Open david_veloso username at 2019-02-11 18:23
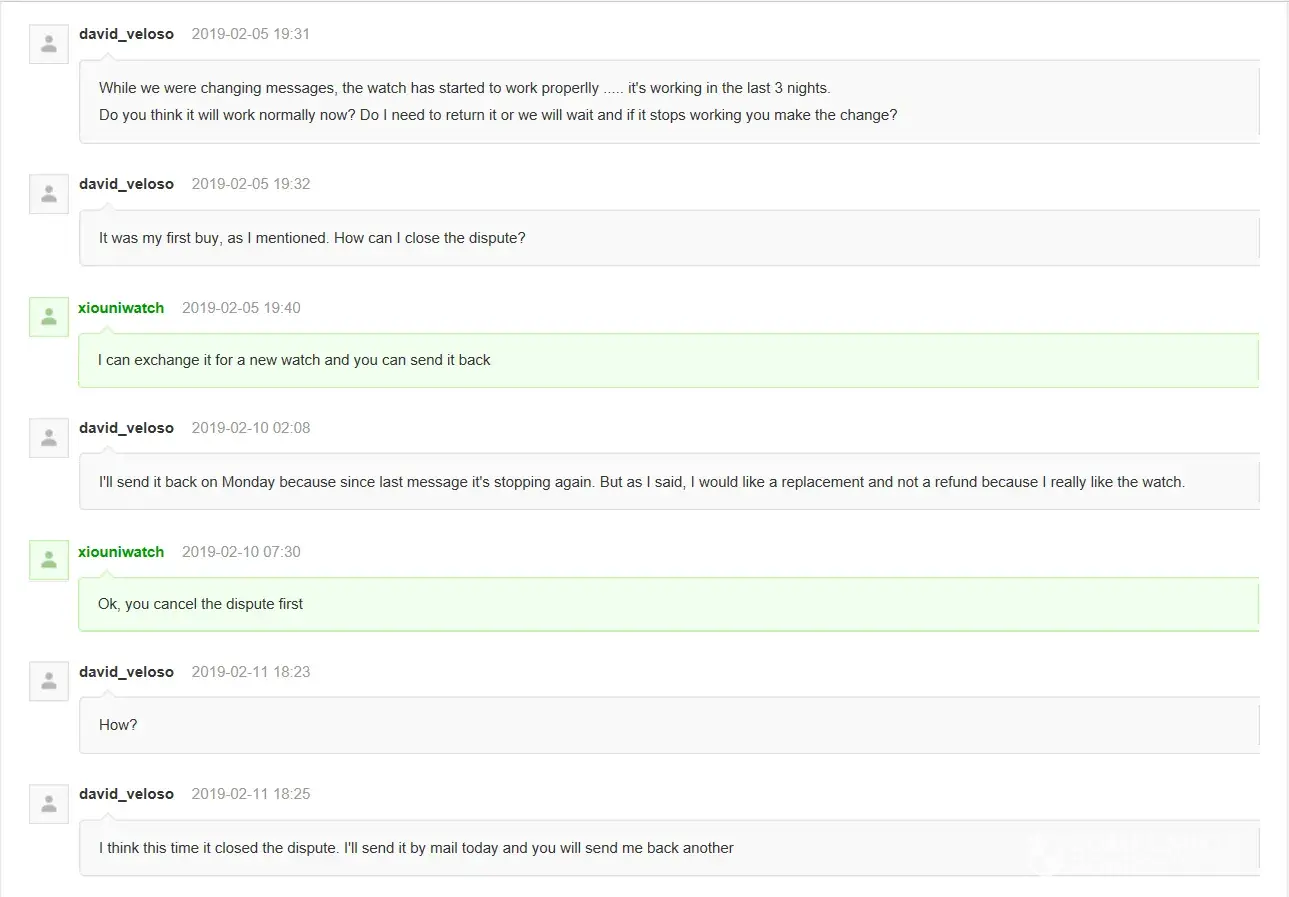Screen dimensions: 1289x897 coord(126,672)
